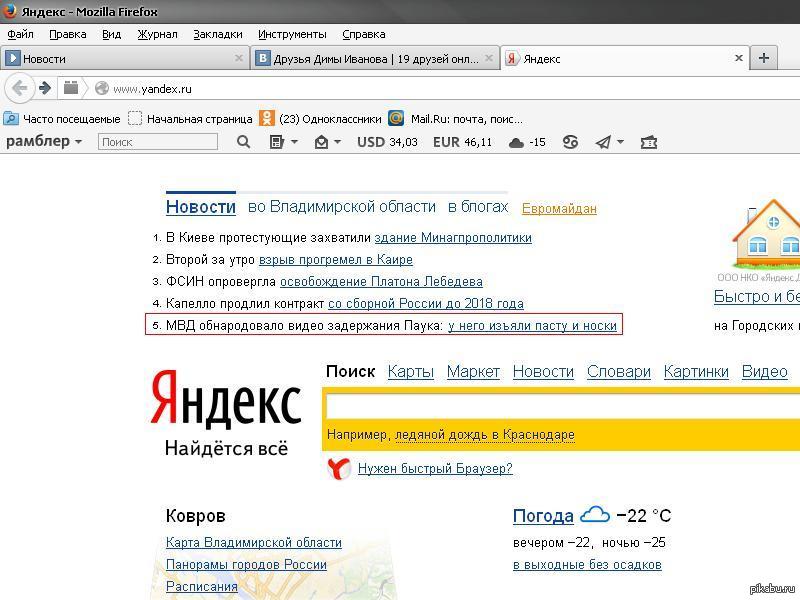This screenshot has height=600, width=800.
Task: Click the ticket icon in Rambler toolbar
Action: click(x=649, y=142)
